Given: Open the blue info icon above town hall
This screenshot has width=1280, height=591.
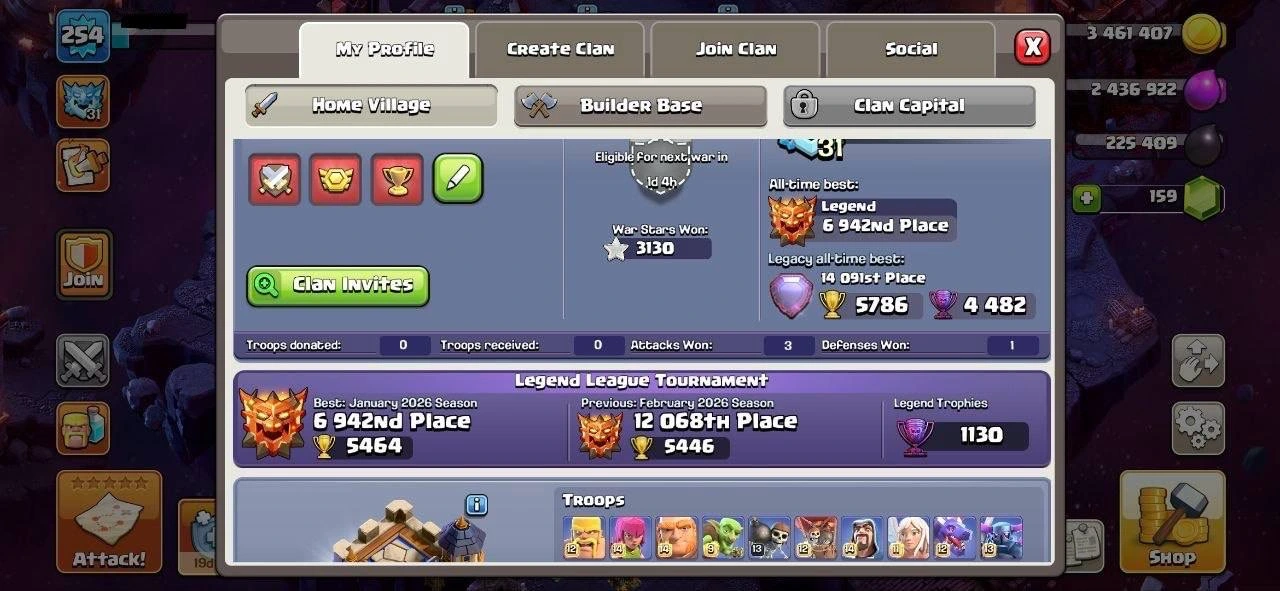Looking at the screenshot, I should pos(476,505).
